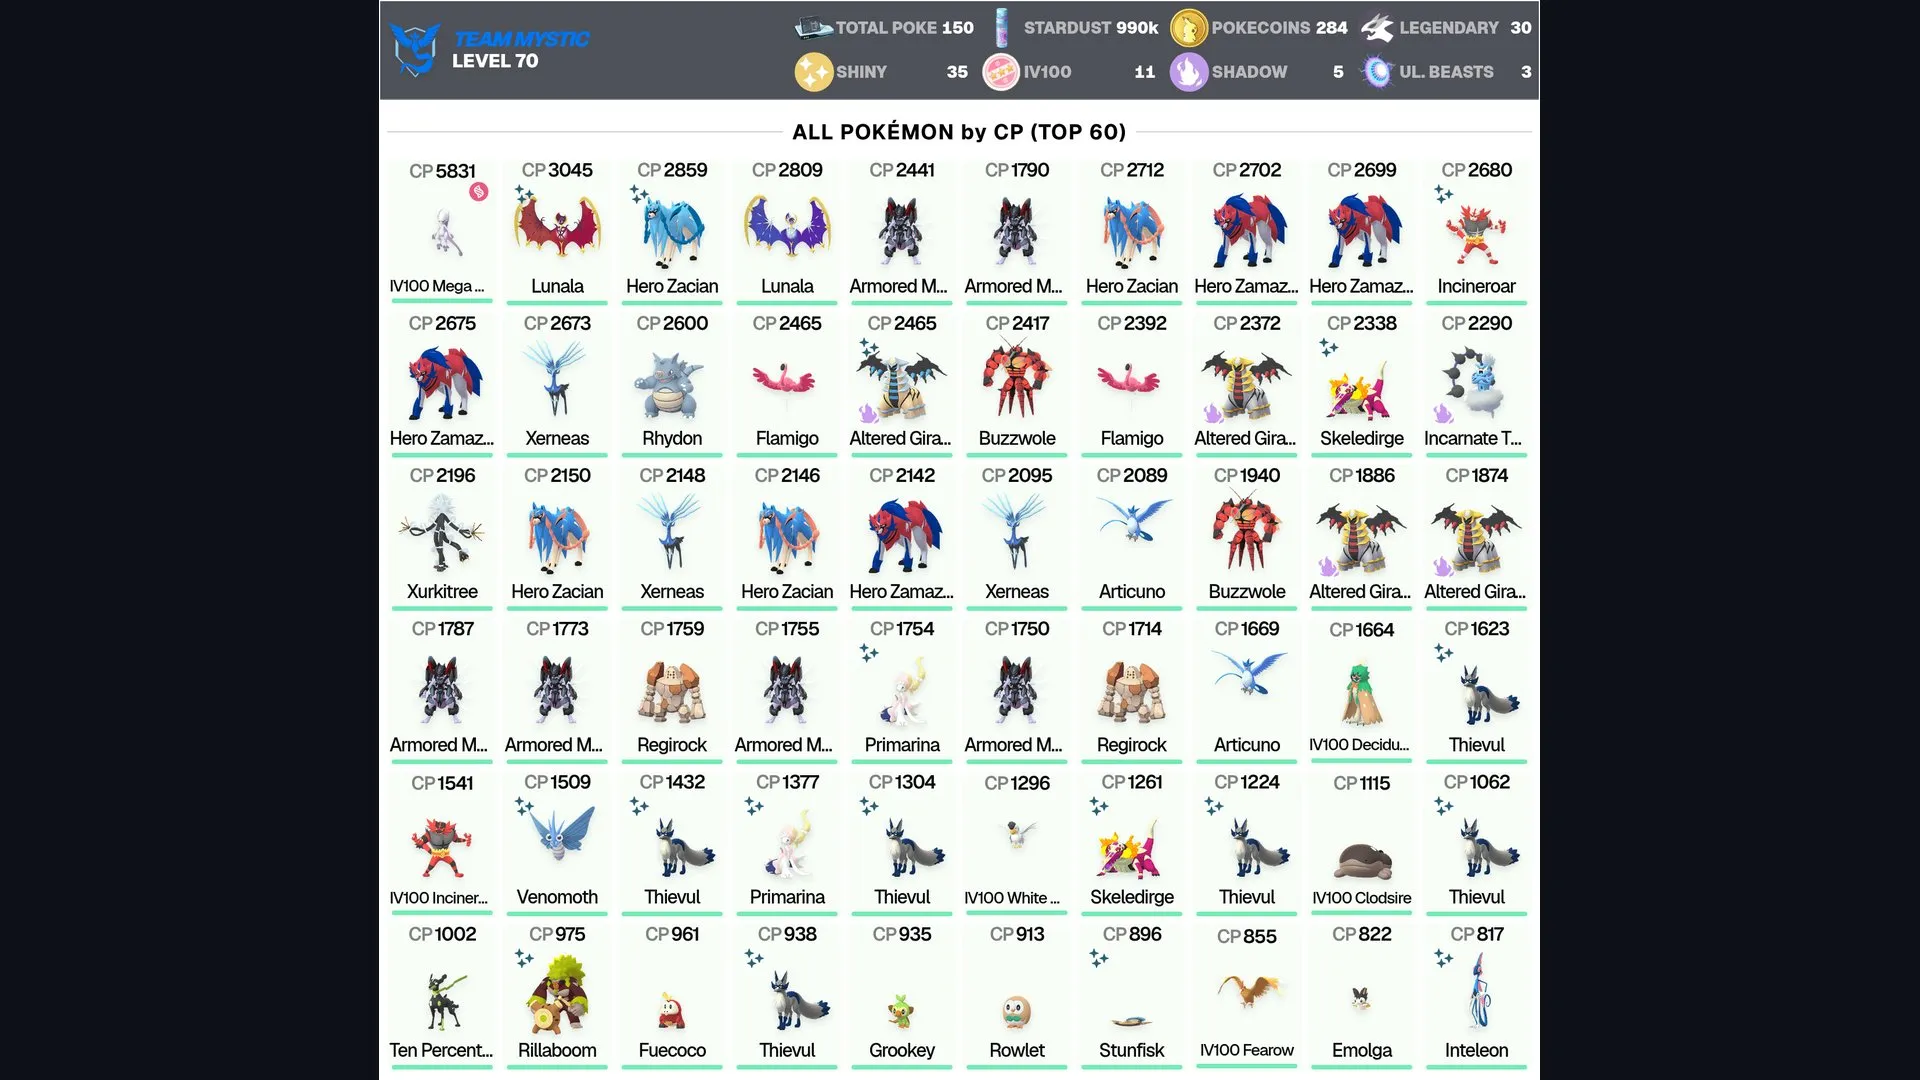Click the Primarina name under CP 1754
The image size is (1920, 1080).
click(902, 745)
